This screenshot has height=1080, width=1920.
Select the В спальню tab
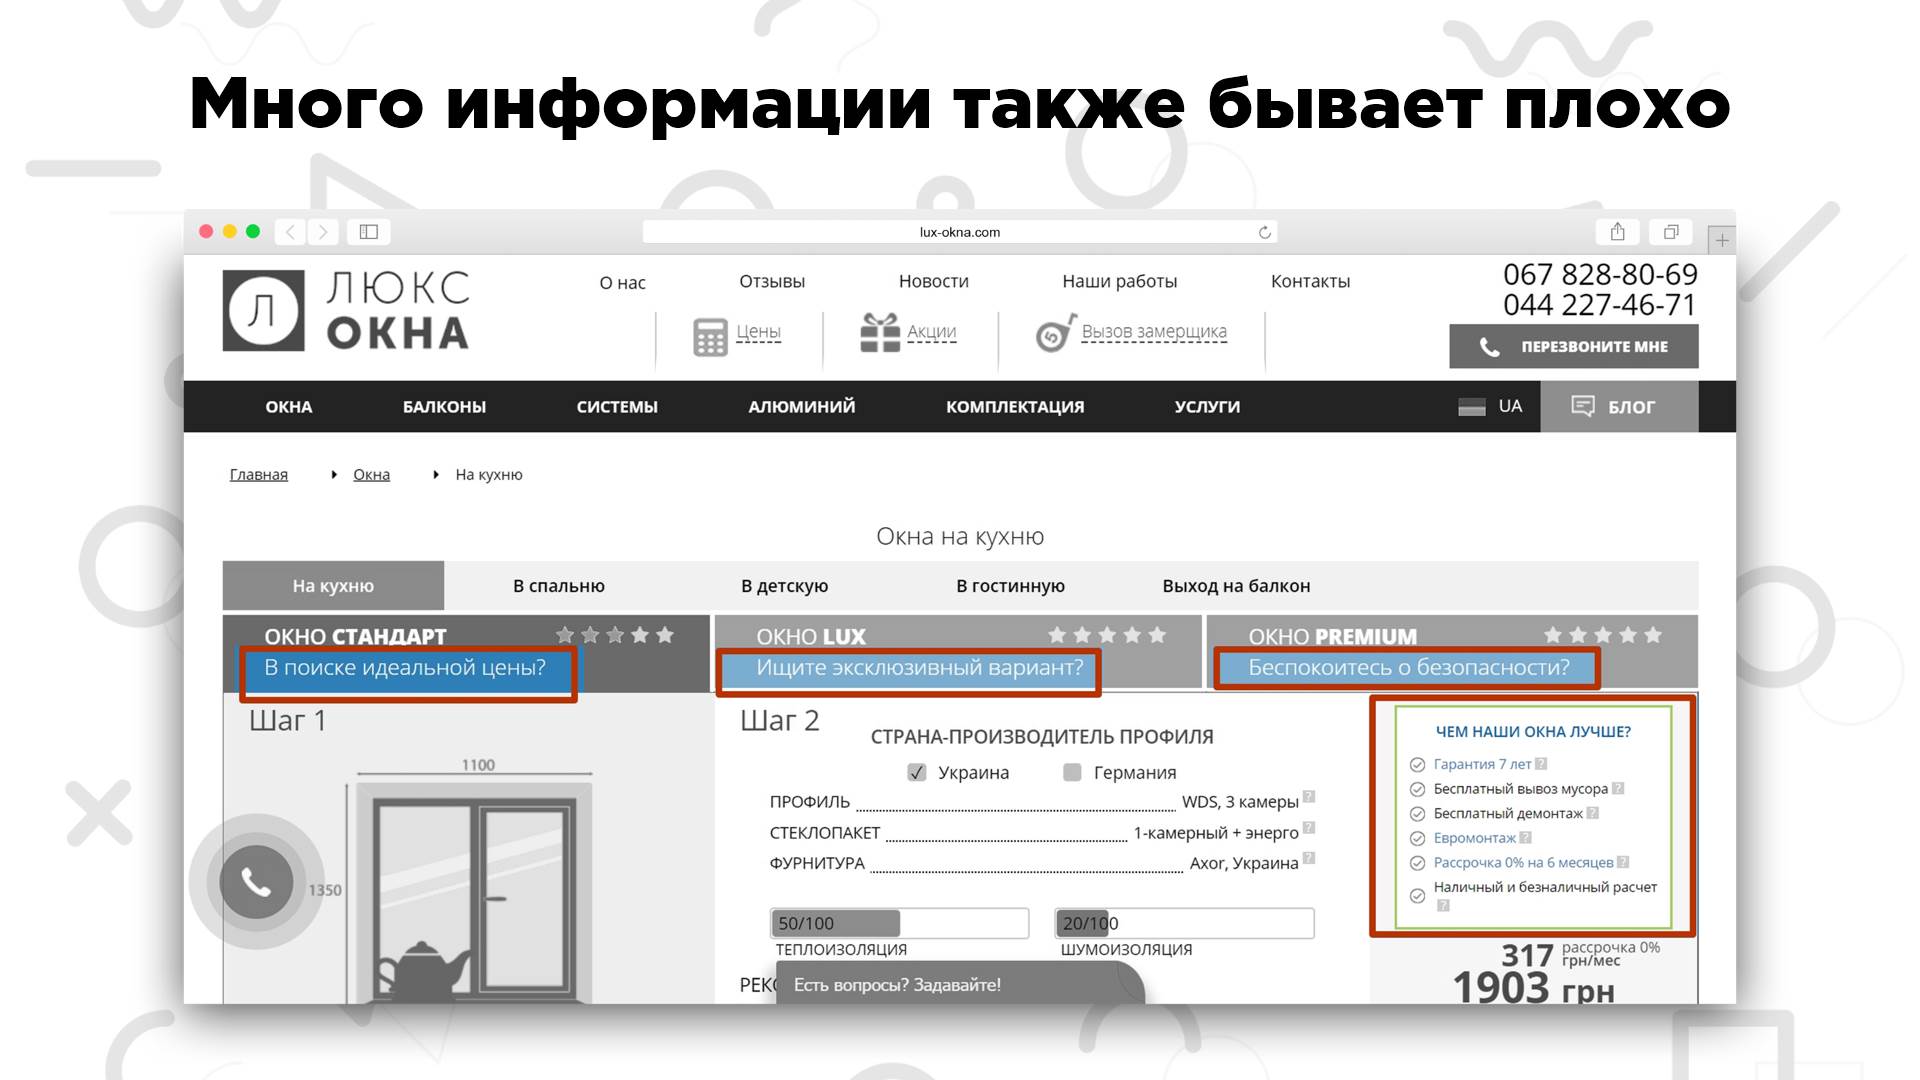coord(558,586)
